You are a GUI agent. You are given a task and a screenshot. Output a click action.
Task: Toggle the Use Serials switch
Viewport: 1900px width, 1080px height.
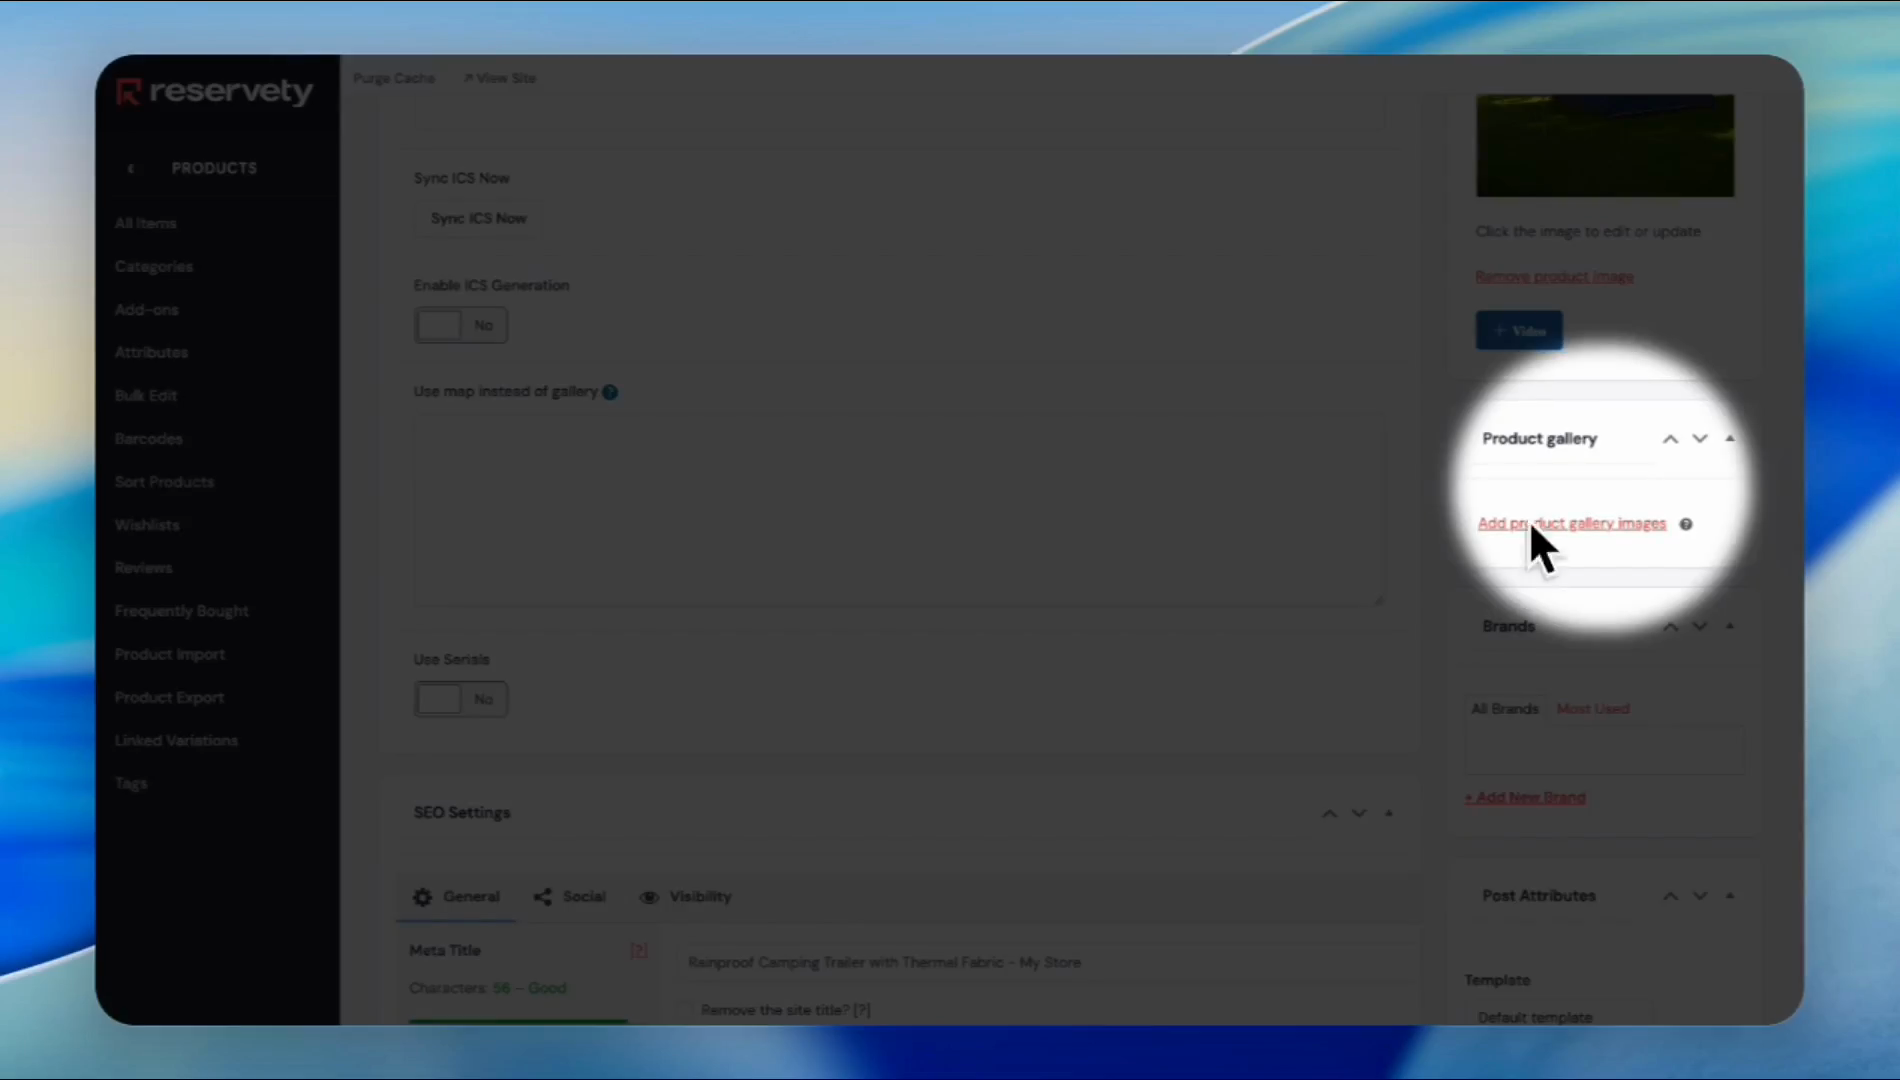(461, 699)
